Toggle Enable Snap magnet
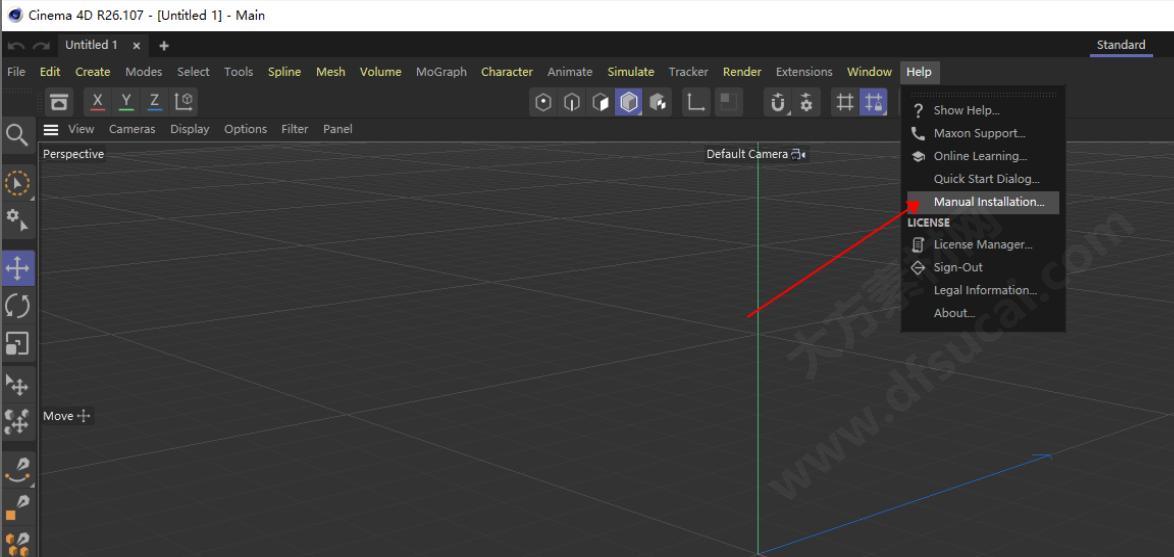The image size is (1174, 557). point(778,102)
